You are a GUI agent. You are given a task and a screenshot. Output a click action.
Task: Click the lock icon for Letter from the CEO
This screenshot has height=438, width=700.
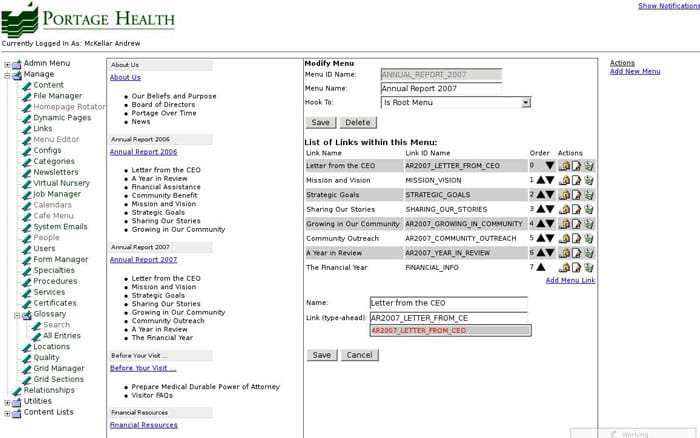564,166
